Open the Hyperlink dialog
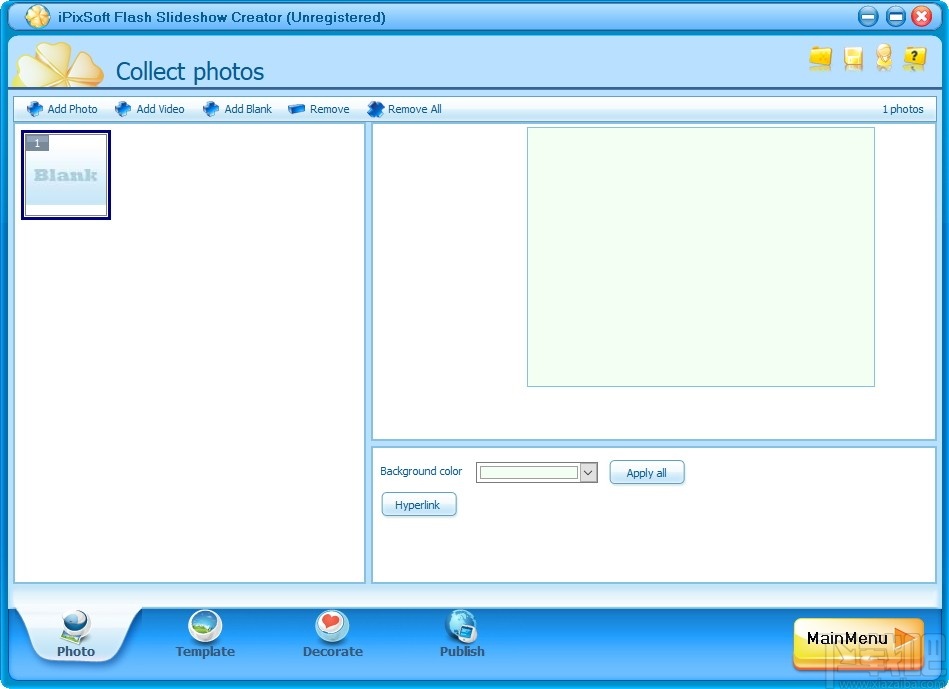Screen dimensions: 949x689 418,504
